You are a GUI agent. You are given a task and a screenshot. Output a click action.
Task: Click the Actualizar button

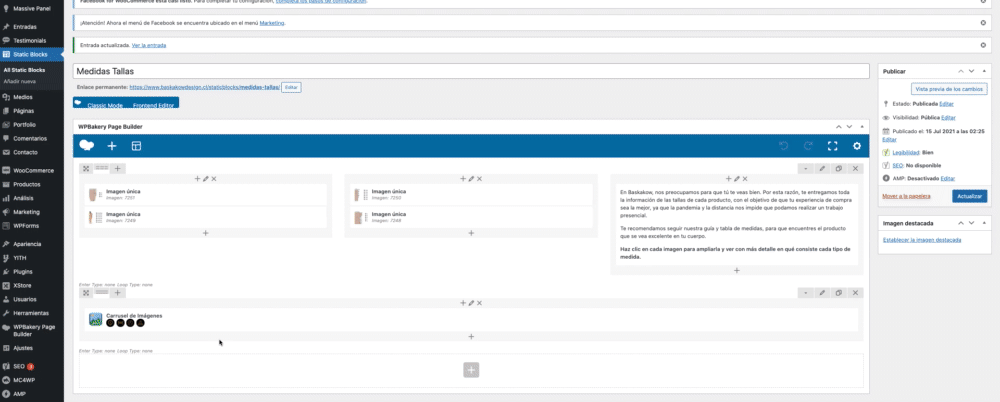969,196
